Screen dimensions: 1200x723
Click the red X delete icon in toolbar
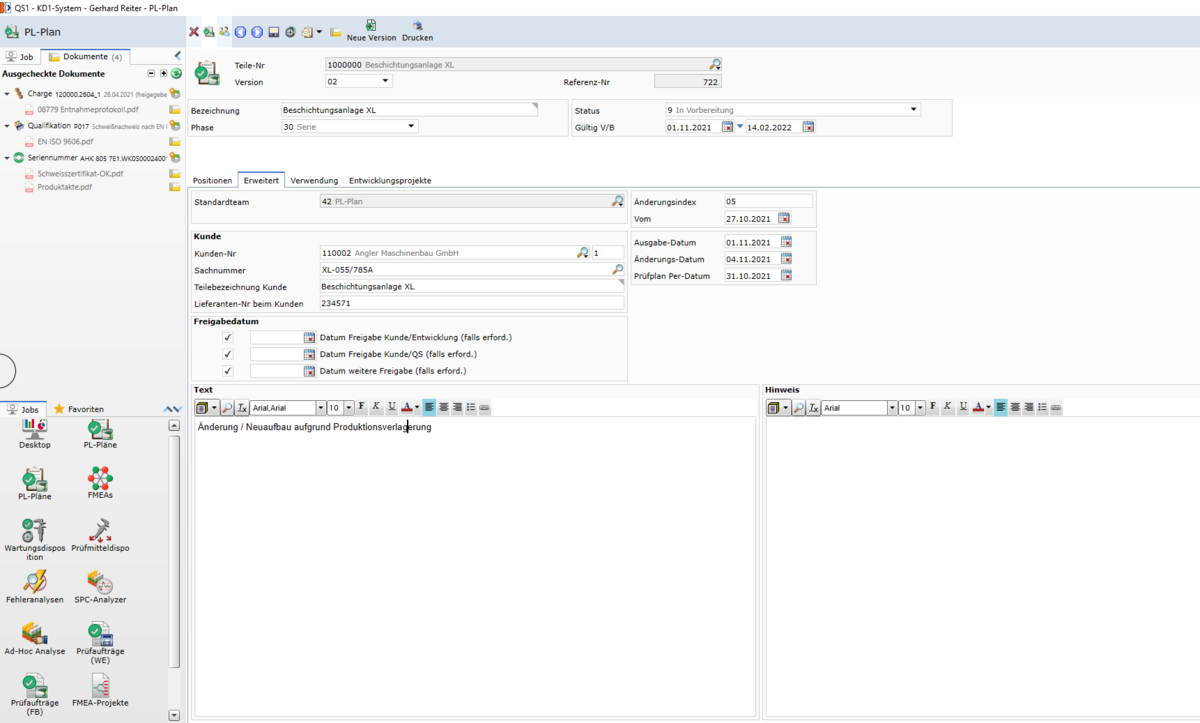coord(194,32)
